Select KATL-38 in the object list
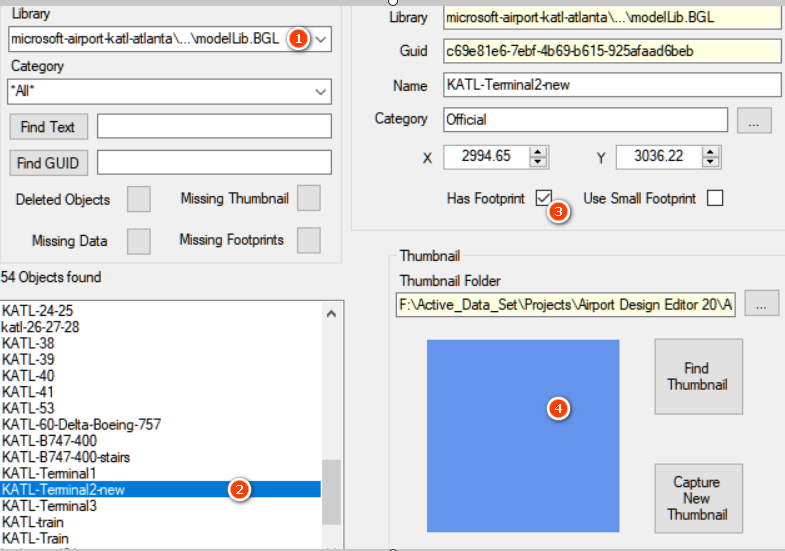The width and height of the screenshot is (785, 551). [x=161, y=343]
